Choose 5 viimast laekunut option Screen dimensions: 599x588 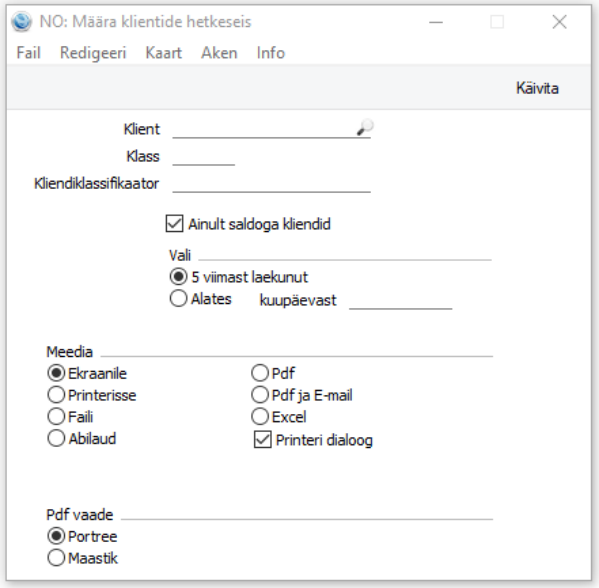178,277
